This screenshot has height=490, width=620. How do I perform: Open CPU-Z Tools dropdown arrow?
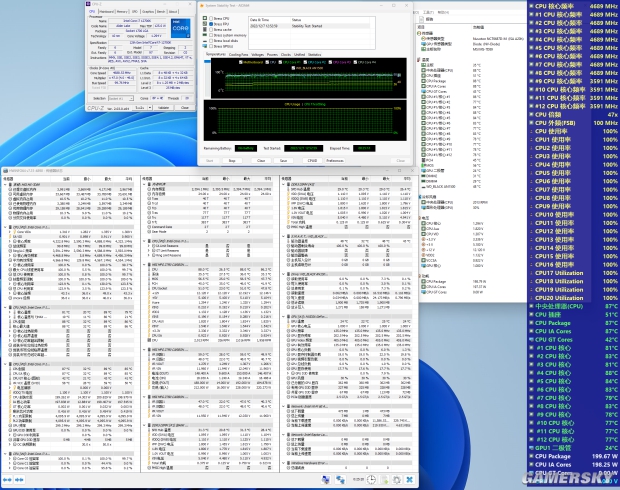click(150, 108)
